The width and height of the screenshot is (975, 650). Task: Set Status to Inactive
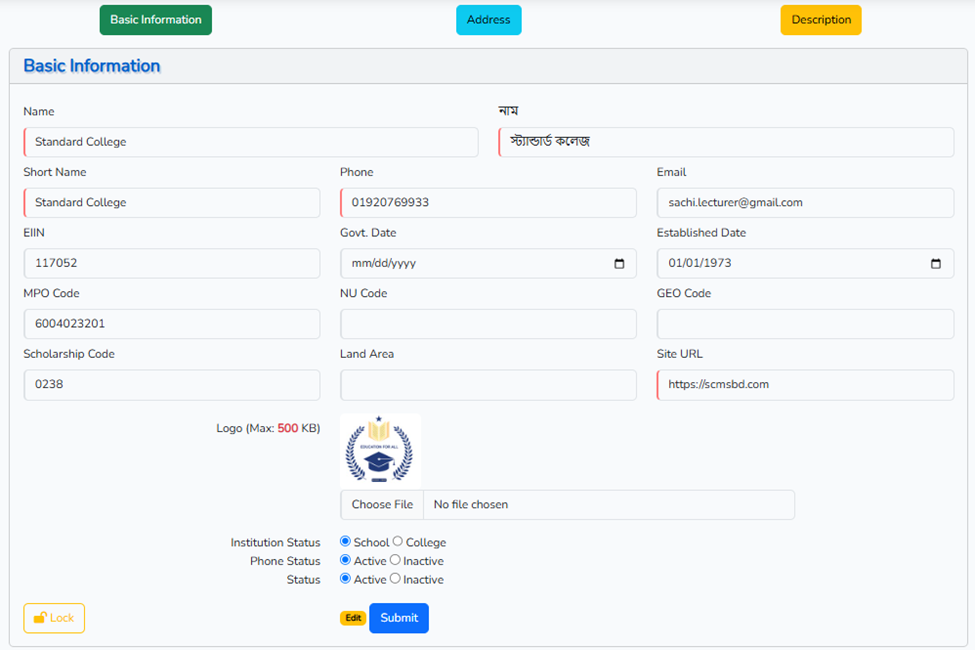coord(396,578)
